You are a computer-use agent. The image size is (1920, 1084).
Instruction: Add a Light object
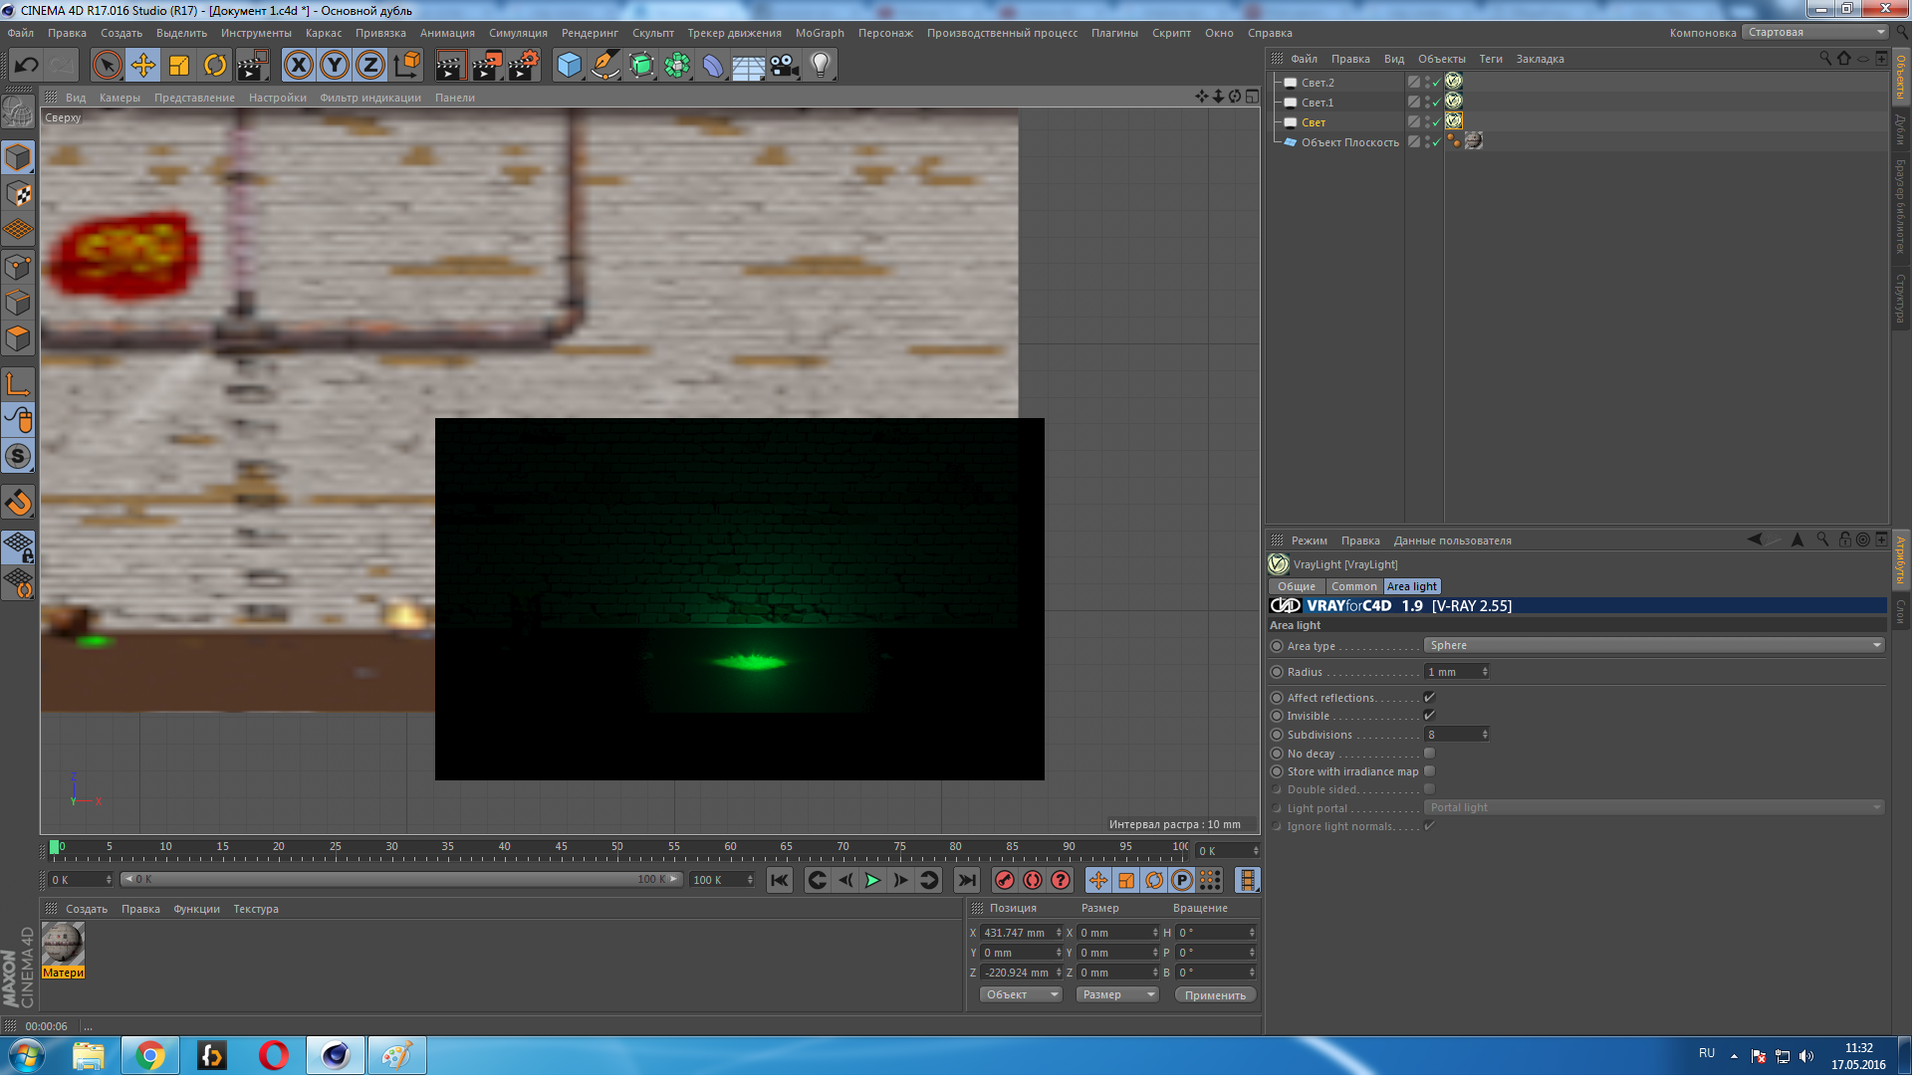pyautogui.click(x=820, y=66)
